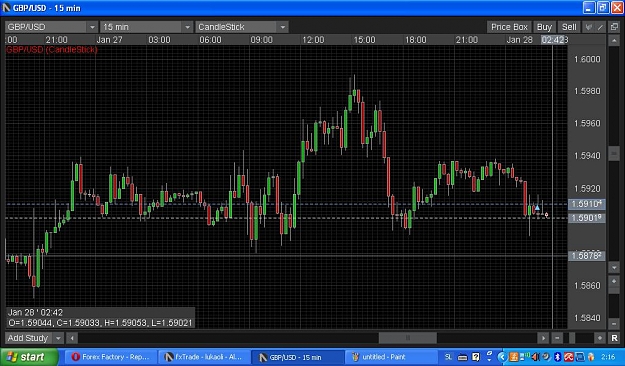Click the SL language indicator in taskbar

pyautogui.click(x=448, y=357)
